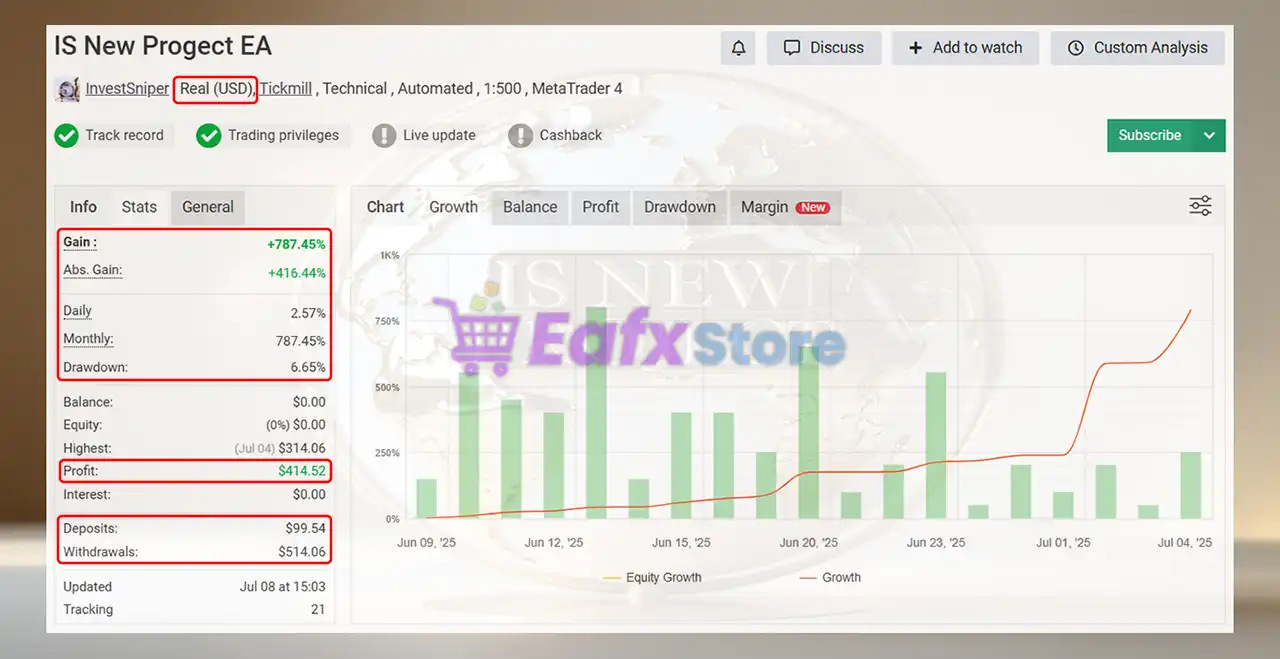Click the notification bell icon
Viewport: 1280px width, 659px height.
pos(738,48)
